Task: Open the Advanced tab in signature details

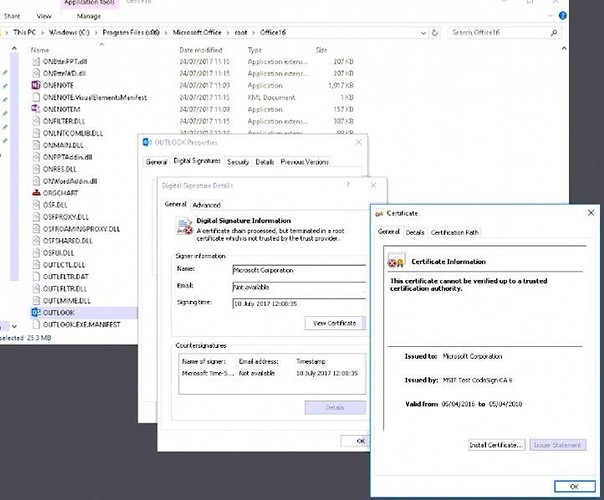Action: pos(206,205)
